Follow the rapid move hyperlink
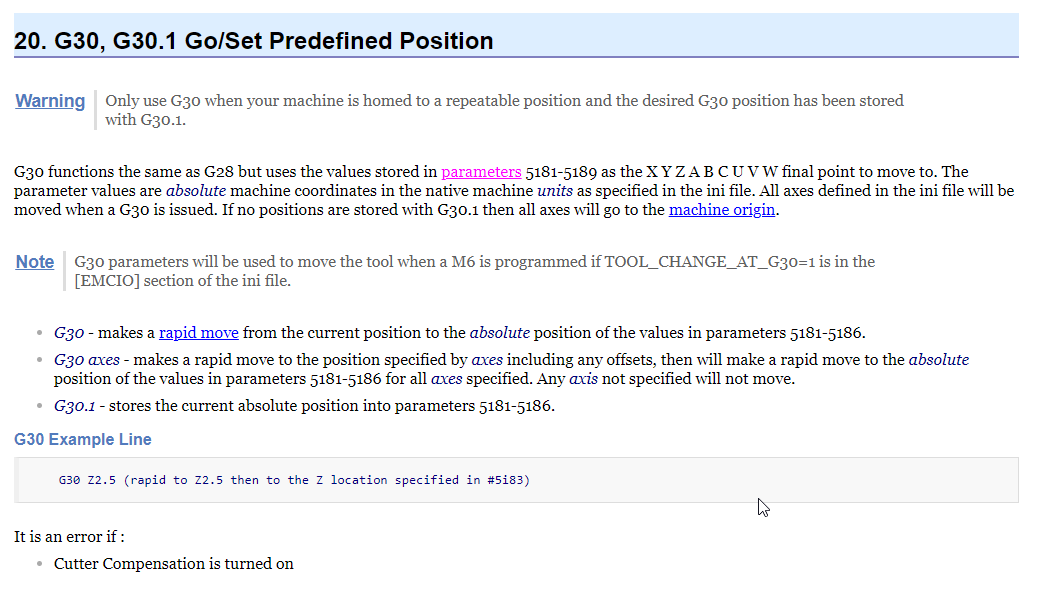This screenshot has height=598, width=1043. 198,333
